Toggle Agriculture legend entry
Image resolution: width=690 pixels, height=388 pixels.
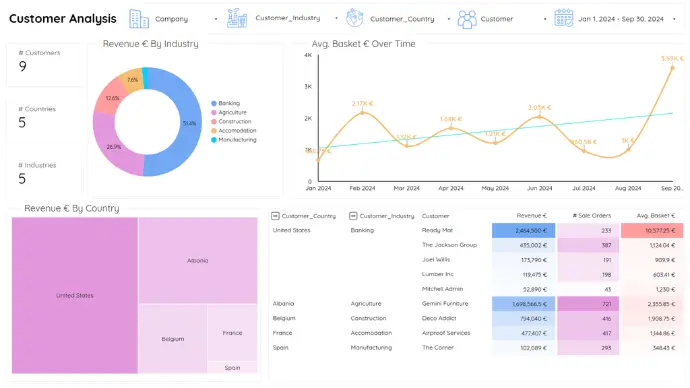point(229,113)
